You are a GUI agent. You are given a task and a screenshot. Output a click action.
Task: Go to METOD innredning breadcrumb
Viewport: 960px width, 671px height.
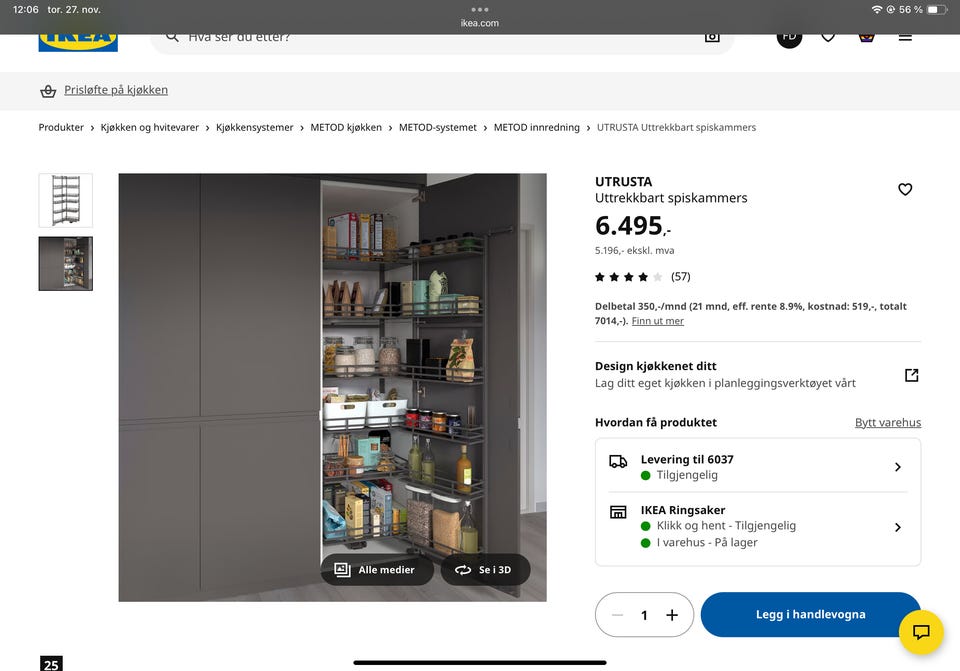[537, 127]
